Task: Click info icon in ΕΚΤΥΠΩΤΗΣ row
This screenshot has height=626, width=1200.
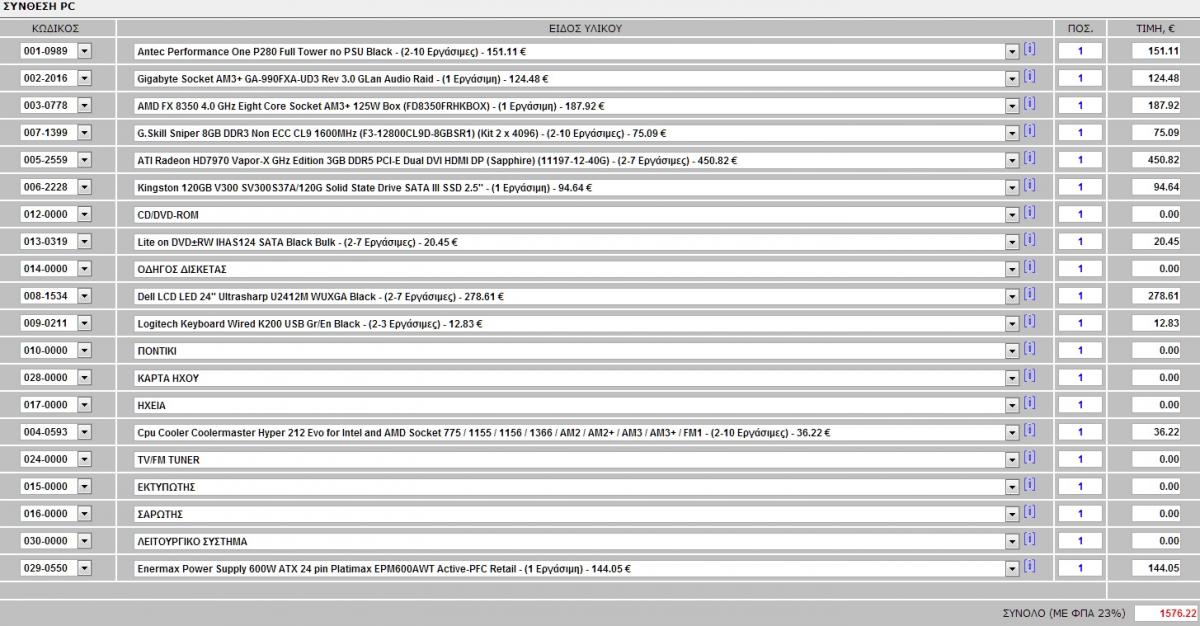Action: pyautogui.click(x=1029, y=484)
